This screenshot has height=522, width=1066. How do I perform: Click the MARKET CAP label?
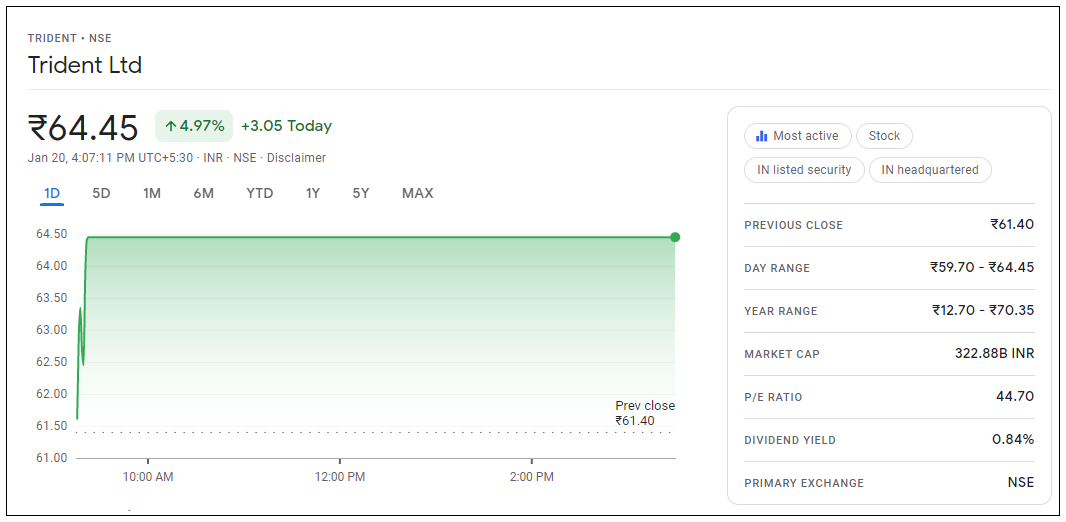coord(782,354)
